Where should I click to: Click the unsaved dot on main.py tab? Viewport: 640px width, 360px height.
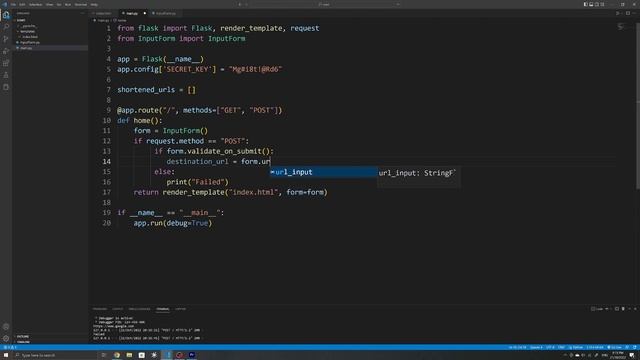144,13
